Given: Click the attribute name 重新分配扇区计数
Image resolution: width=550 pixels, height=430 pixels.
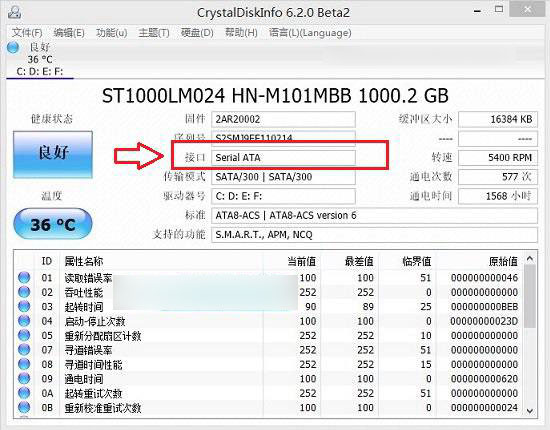Looking at the screenshot, I should tap(103, 336).
